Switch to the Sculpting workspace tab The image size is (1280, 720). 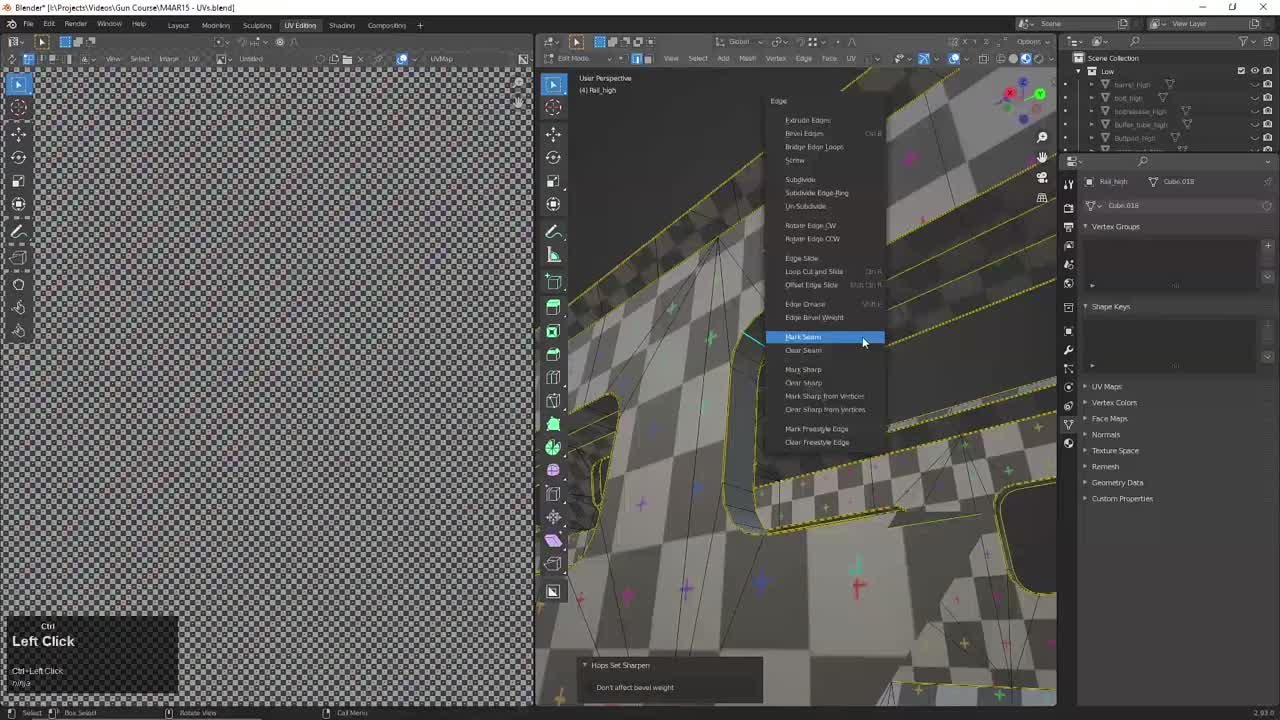coord(257,25)
